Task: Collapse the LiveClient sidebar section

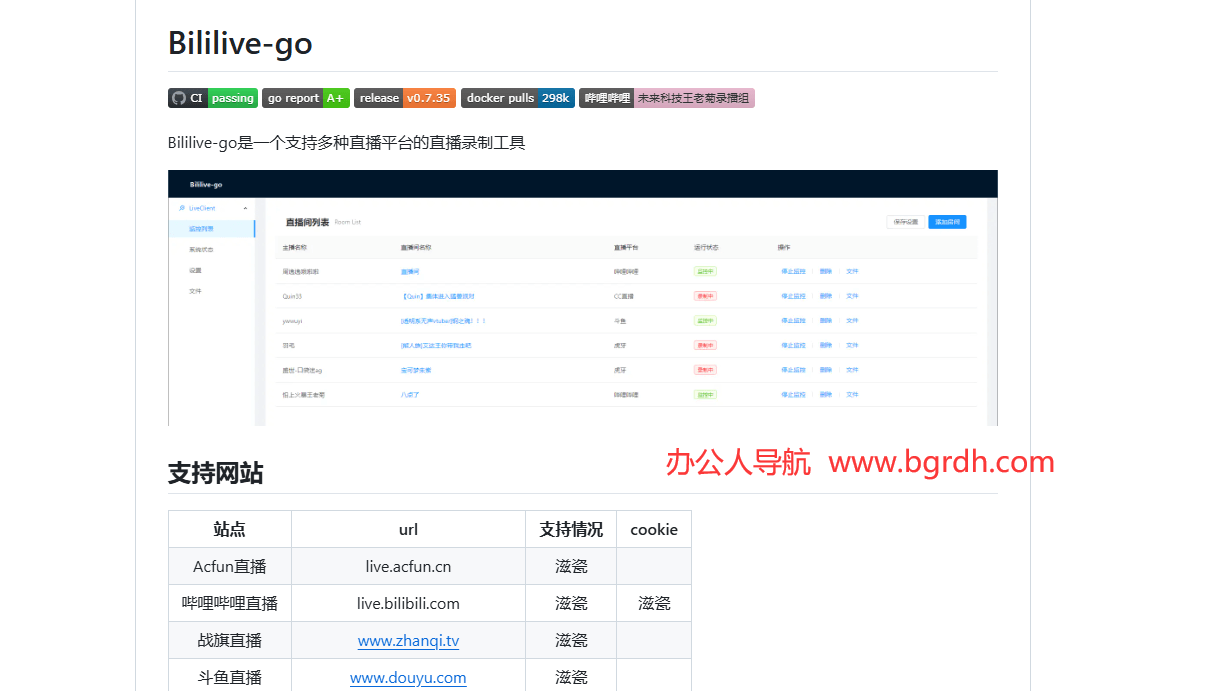Action: [x=246, y=207]
